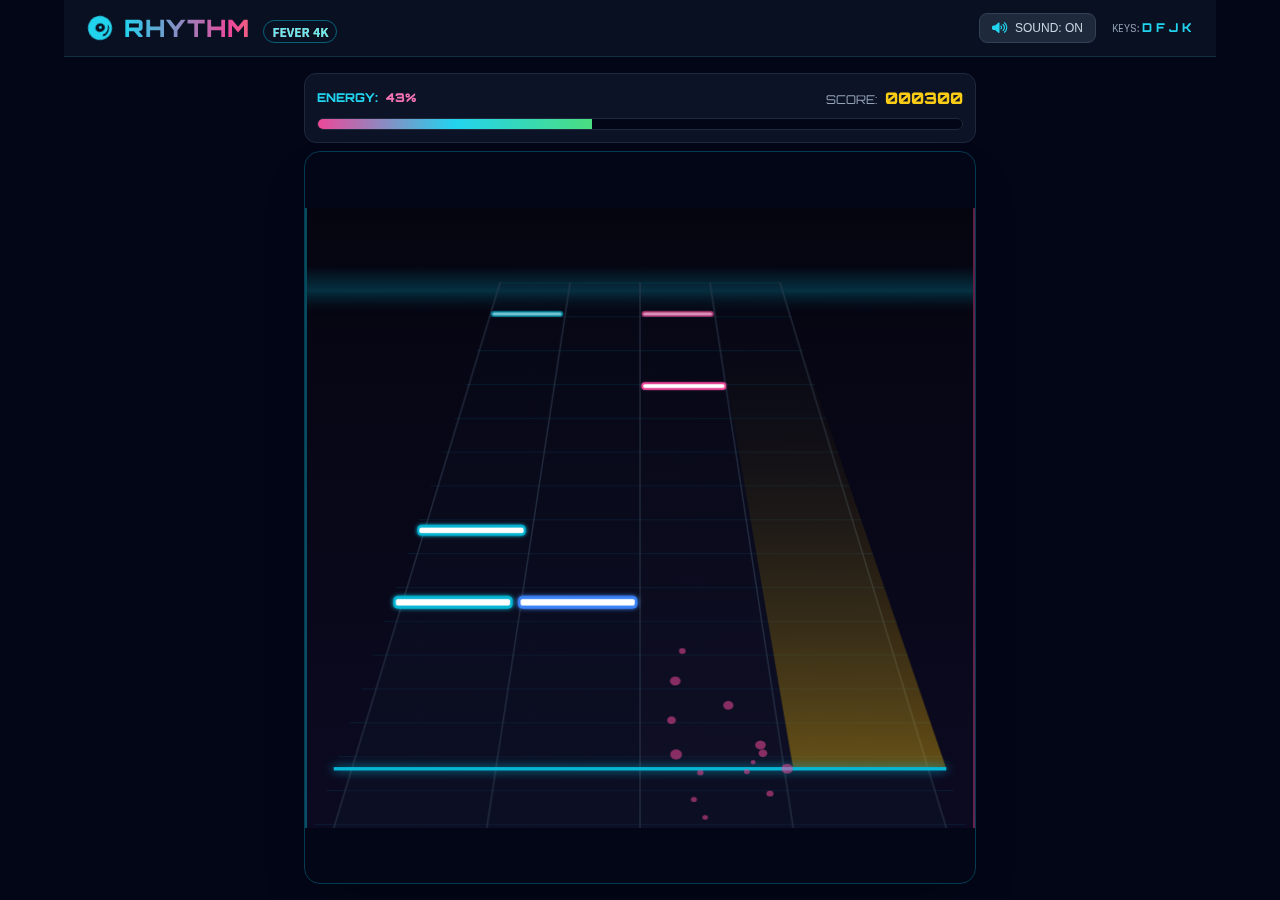1280x900 pixels.
Task: Click the cyan hit line at bottom
Action: click(x=640, y=769)
